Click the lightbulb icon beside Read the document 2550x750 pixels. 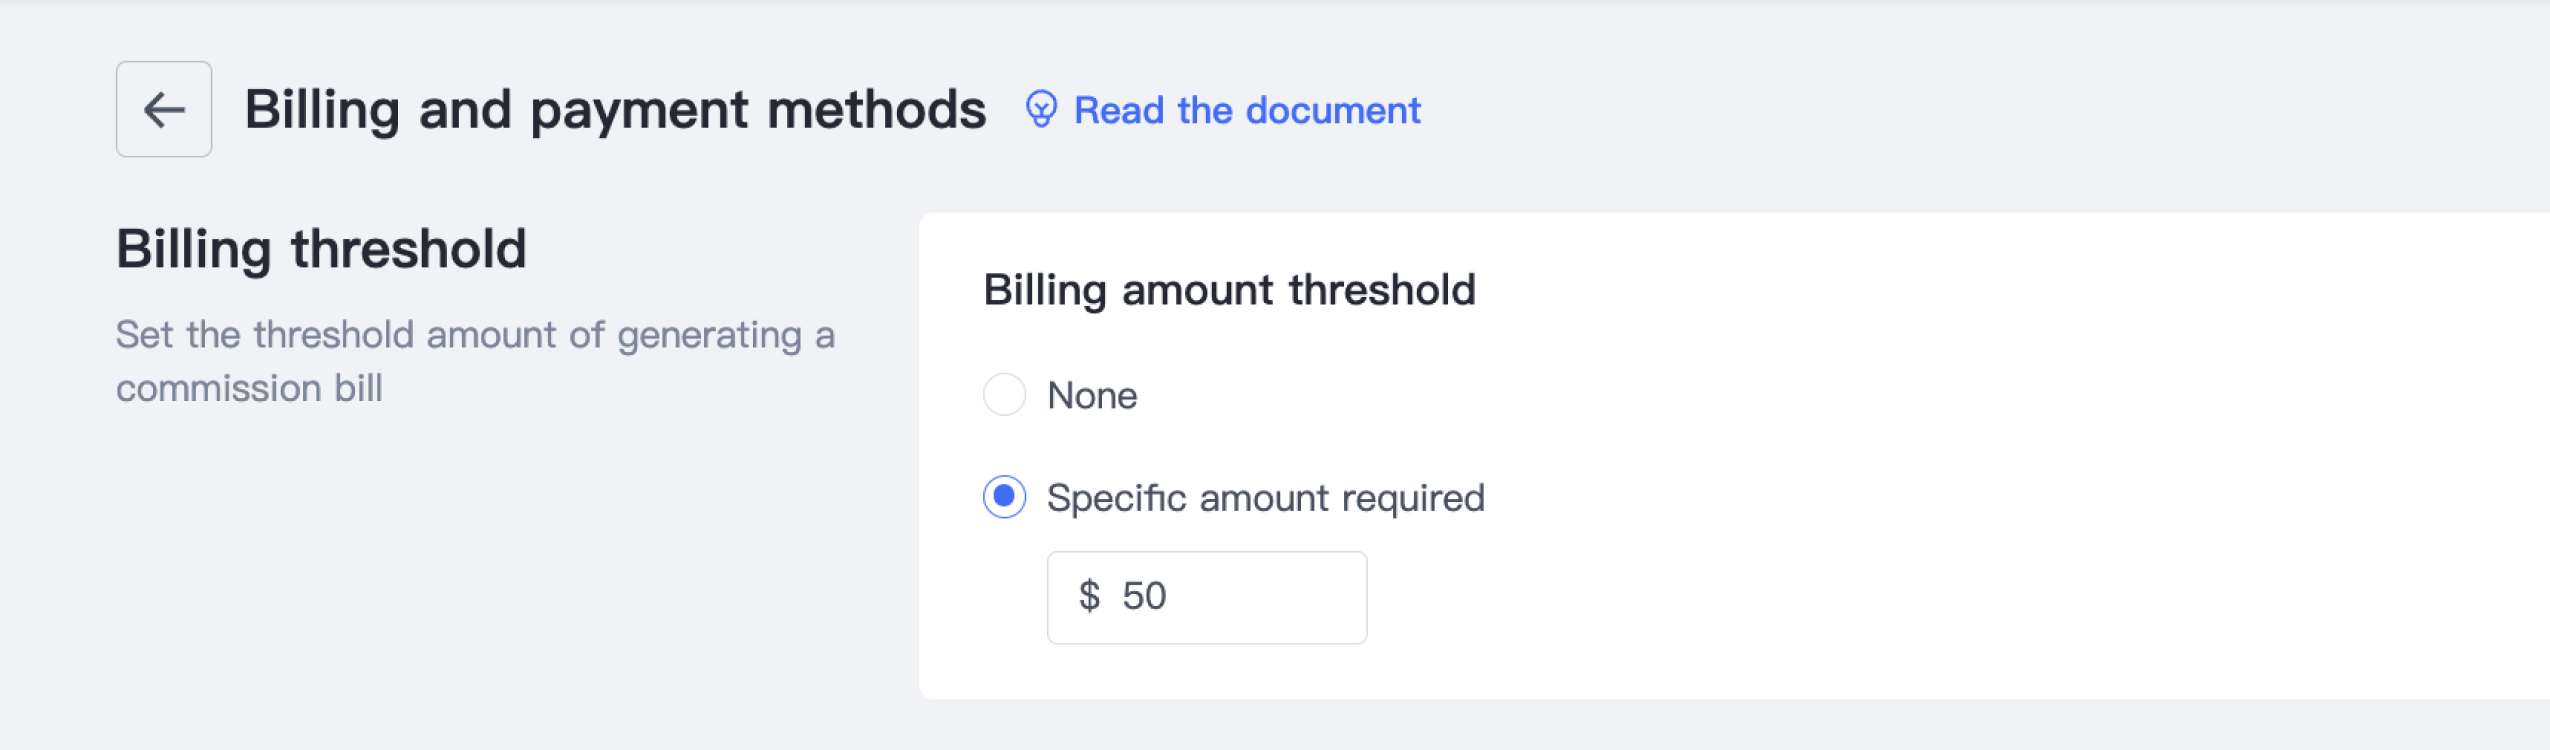point(1041,109)
